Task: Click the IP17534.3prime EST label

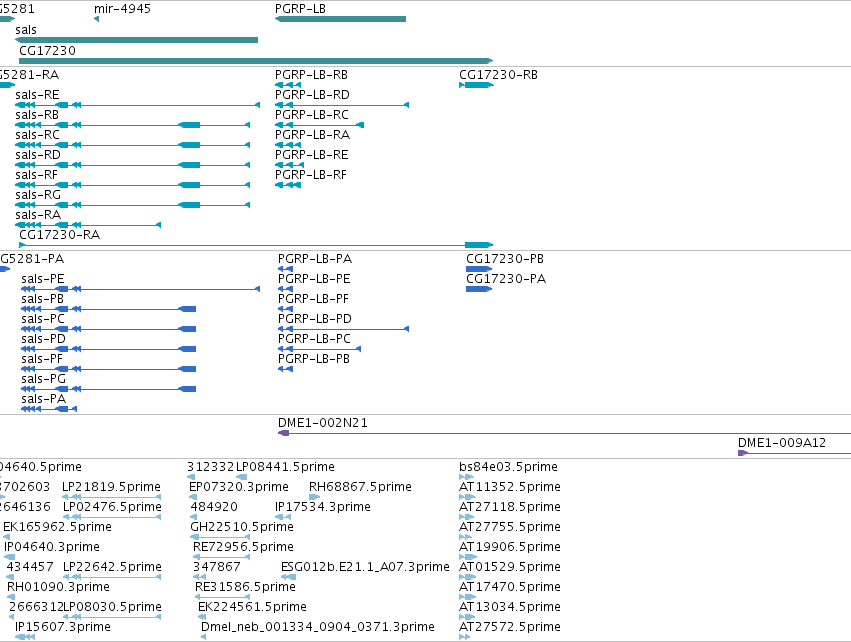Action: (323, 507)
